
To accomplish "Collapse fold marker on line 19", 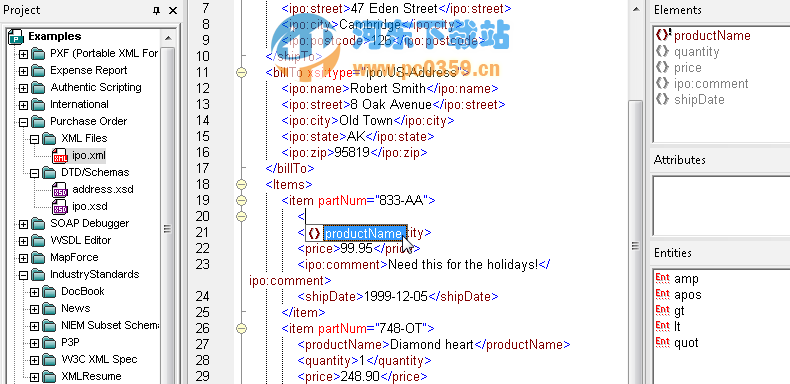I will point(242,201).
